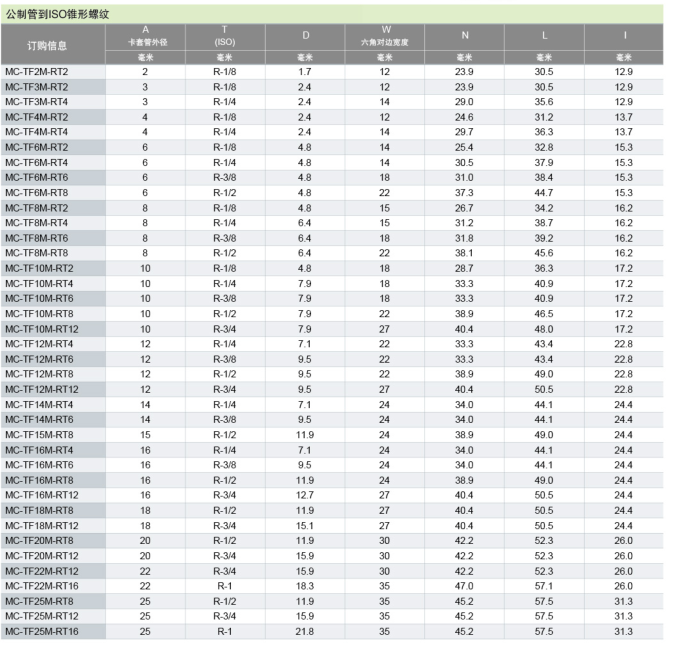Image resolution: width=673 pixels, height=646 pixels.
Task: Click D value 1.7 in MC-TF2M-RT2 row
Action: click(x=305, y=72)
